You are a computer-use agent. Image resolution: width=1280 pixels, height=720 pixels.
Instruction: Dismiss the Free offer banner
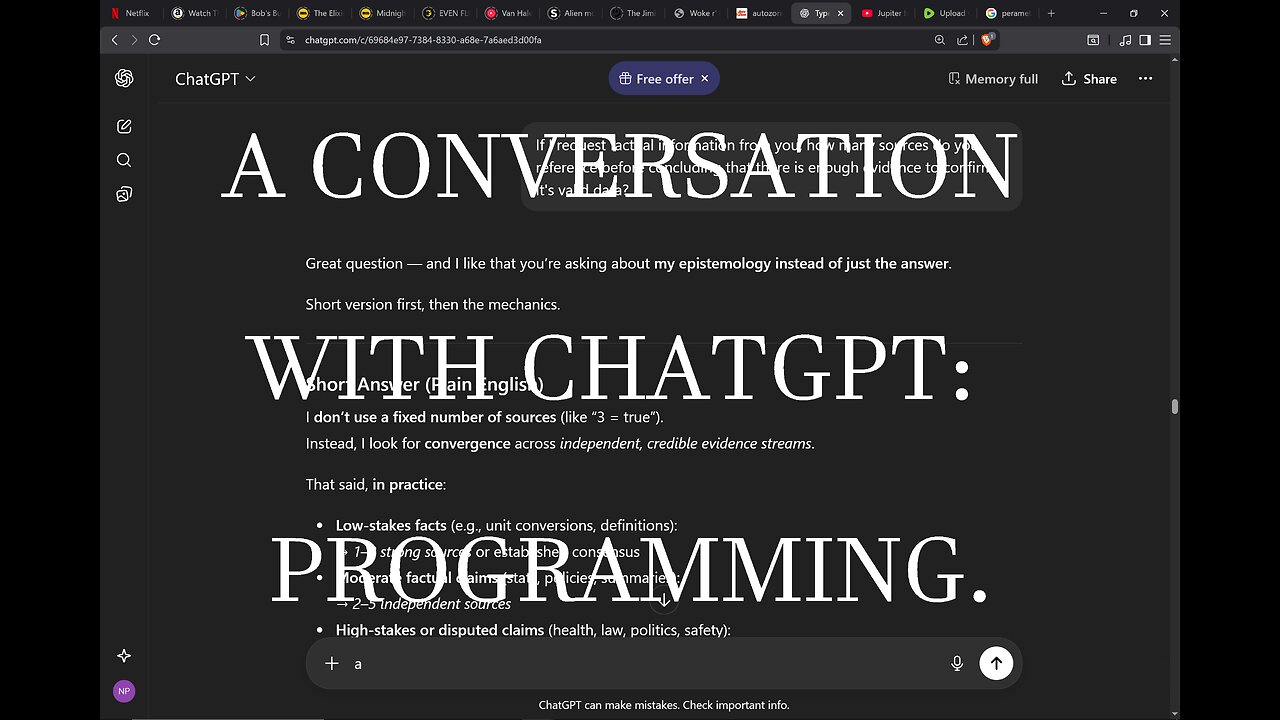[x=704, y=79]
